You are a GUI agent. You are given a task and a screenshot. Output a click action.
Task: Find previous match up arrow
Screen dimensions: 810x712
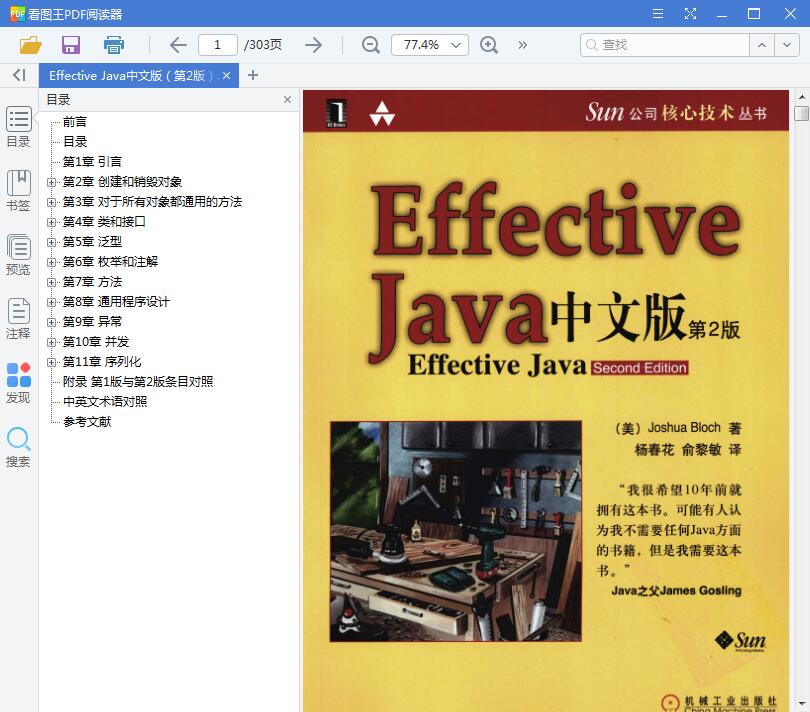[x=761, y=45]
